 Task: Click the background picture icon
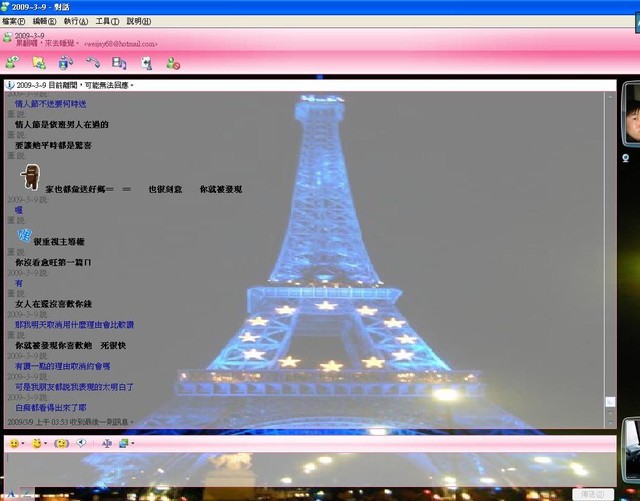[124, 443]
